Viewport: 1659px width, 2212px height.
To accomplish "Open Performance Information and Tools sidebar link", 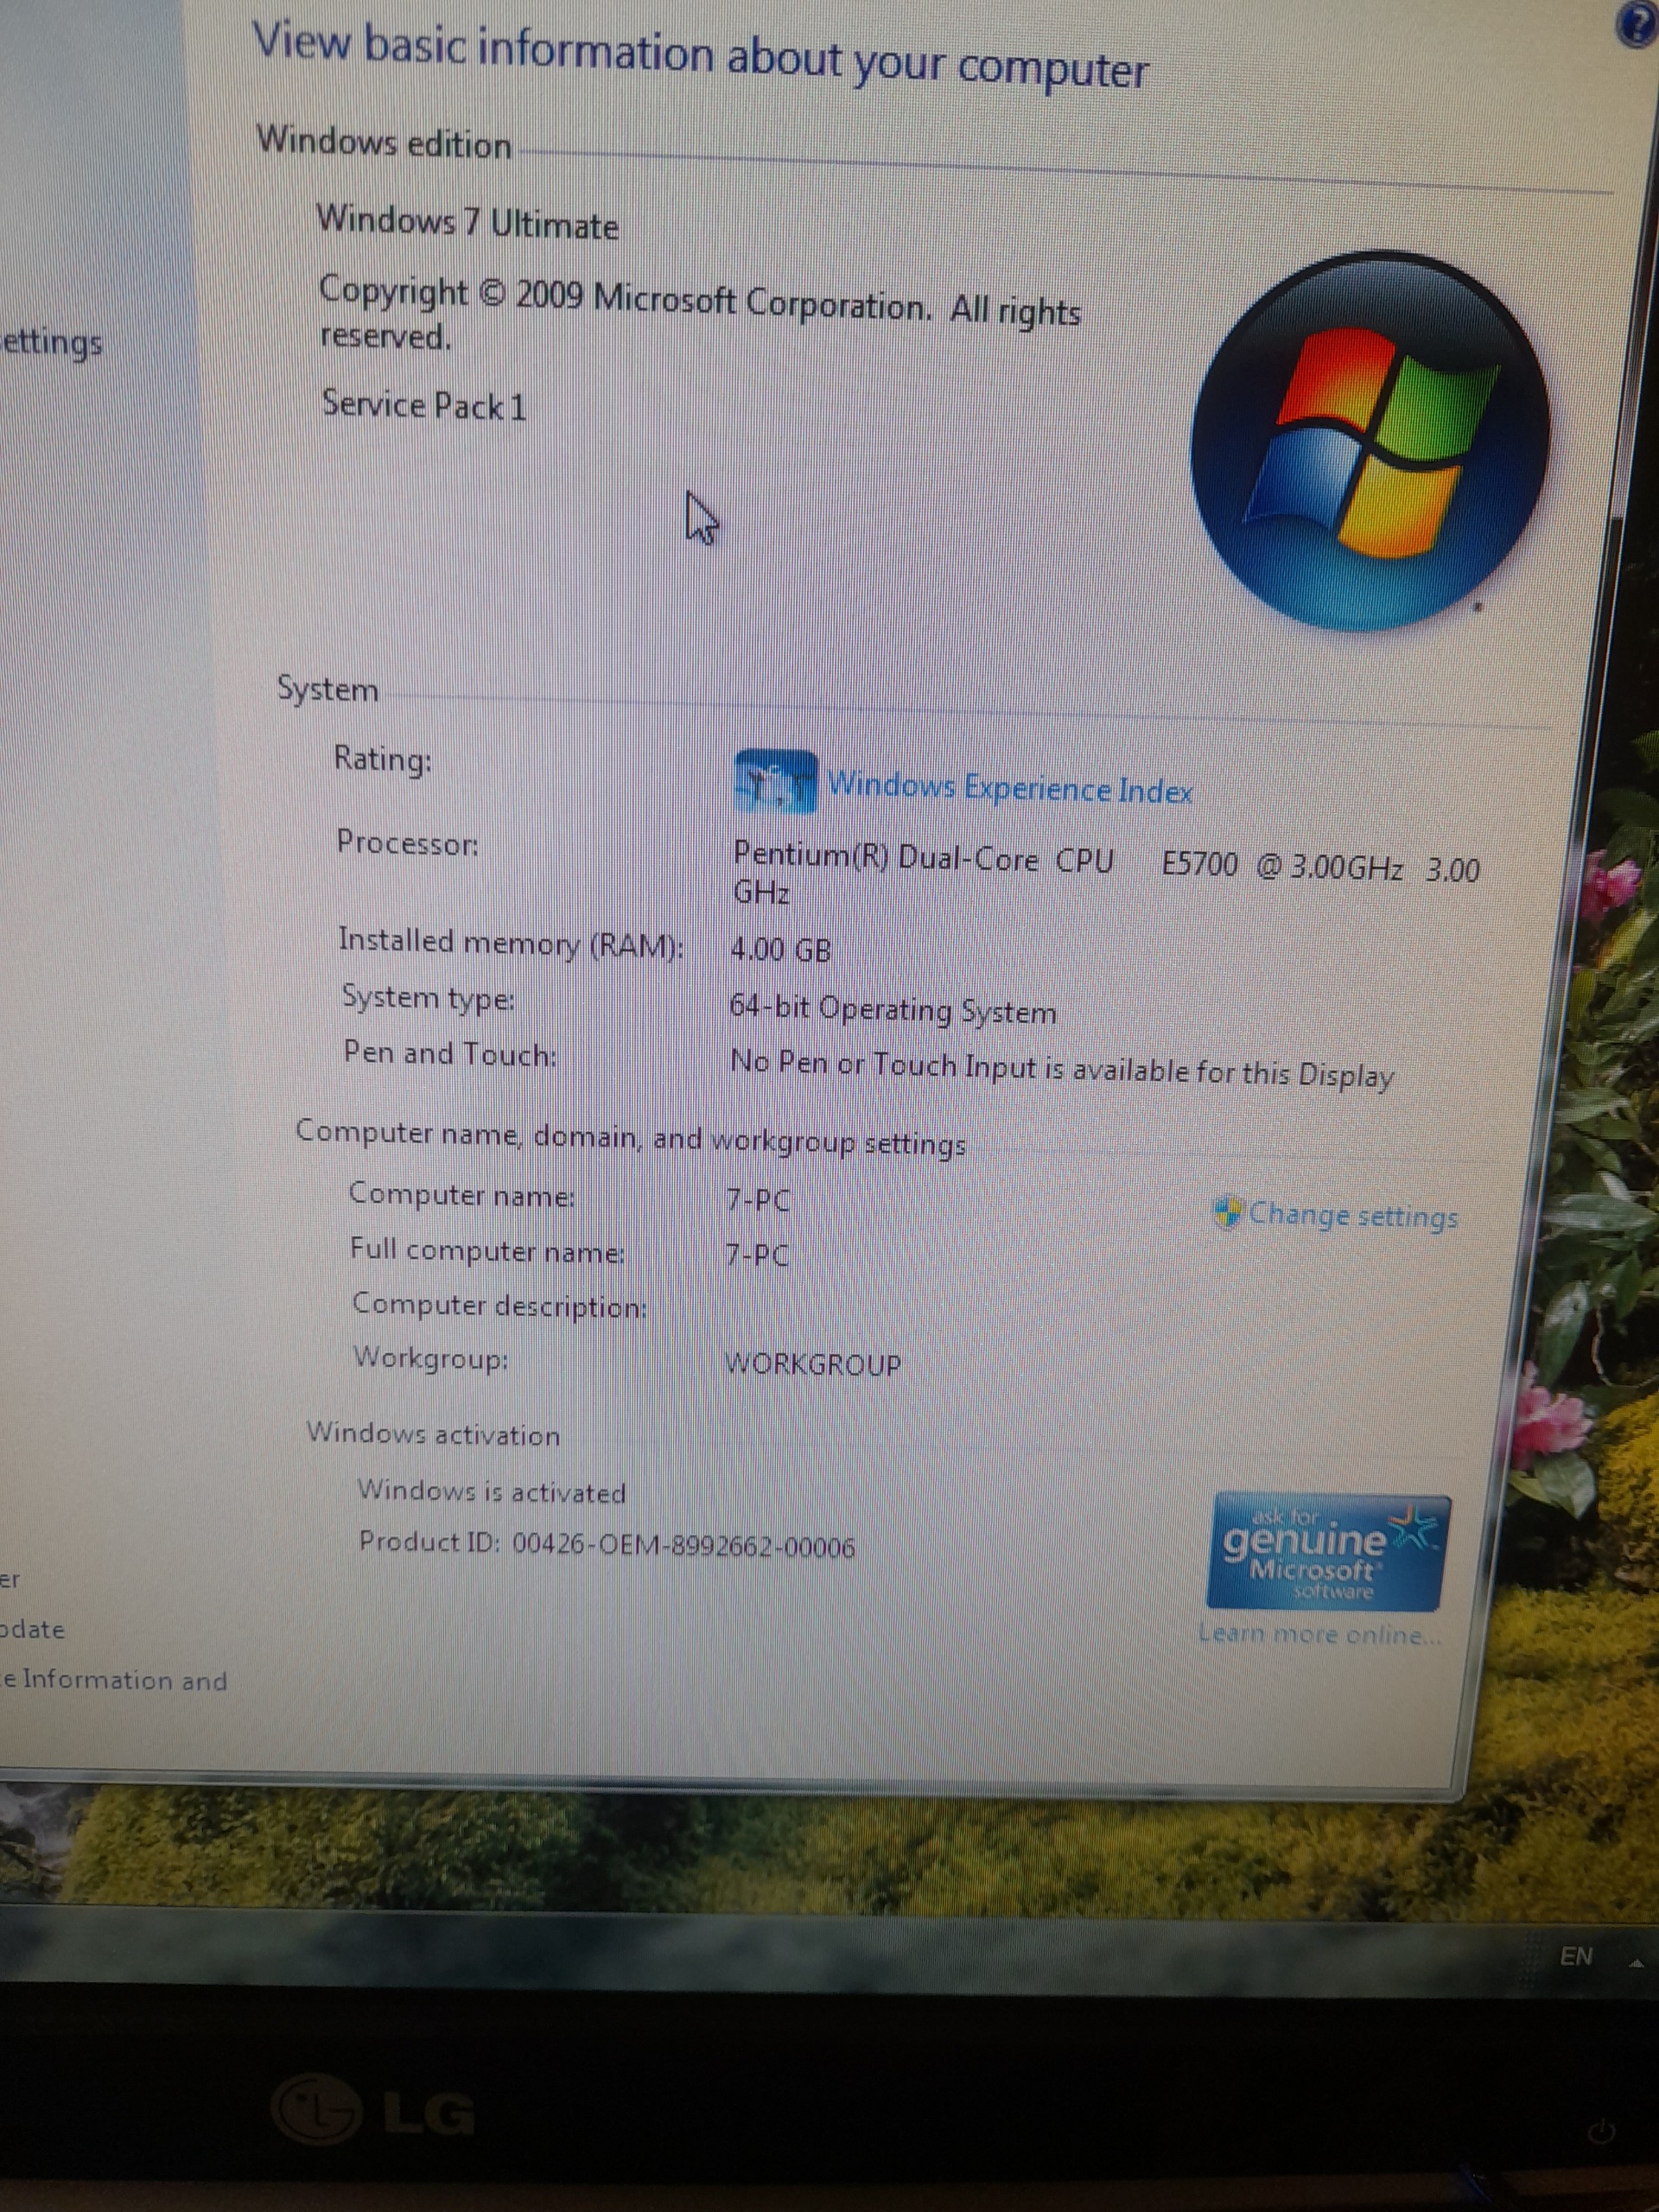I will coord(114,1680).
